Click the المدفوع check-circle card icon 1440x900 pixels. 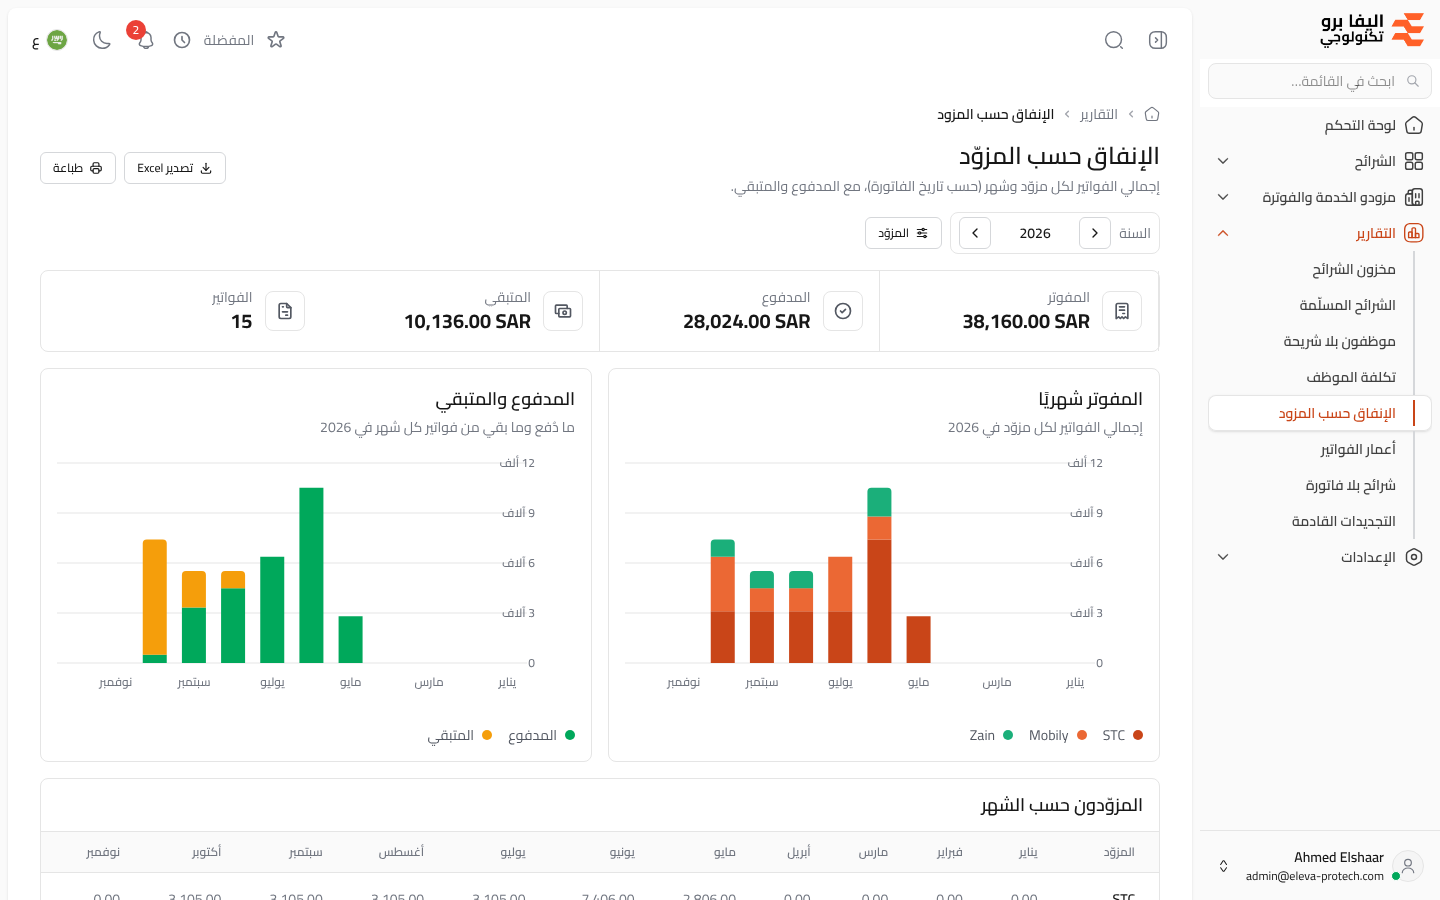pos(843,311)
